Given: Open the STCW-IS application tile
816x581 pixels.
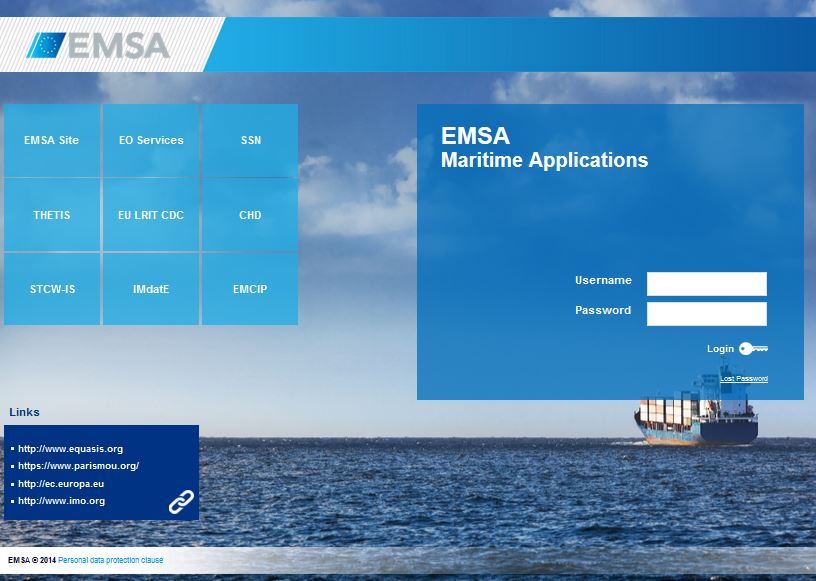Looking at the screenshot, I should 52,289.
